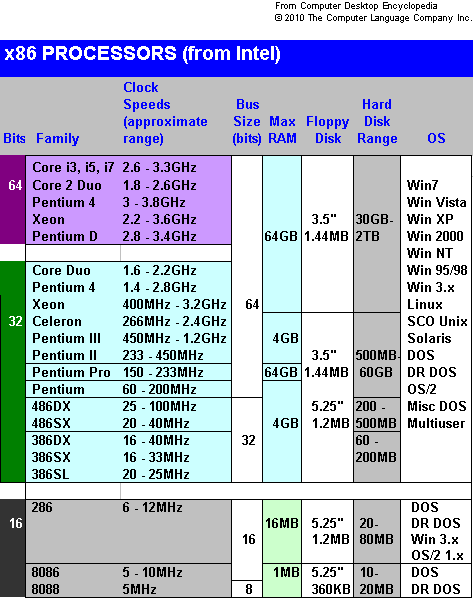Select the 386SX family entry

[x=51, y=457]
